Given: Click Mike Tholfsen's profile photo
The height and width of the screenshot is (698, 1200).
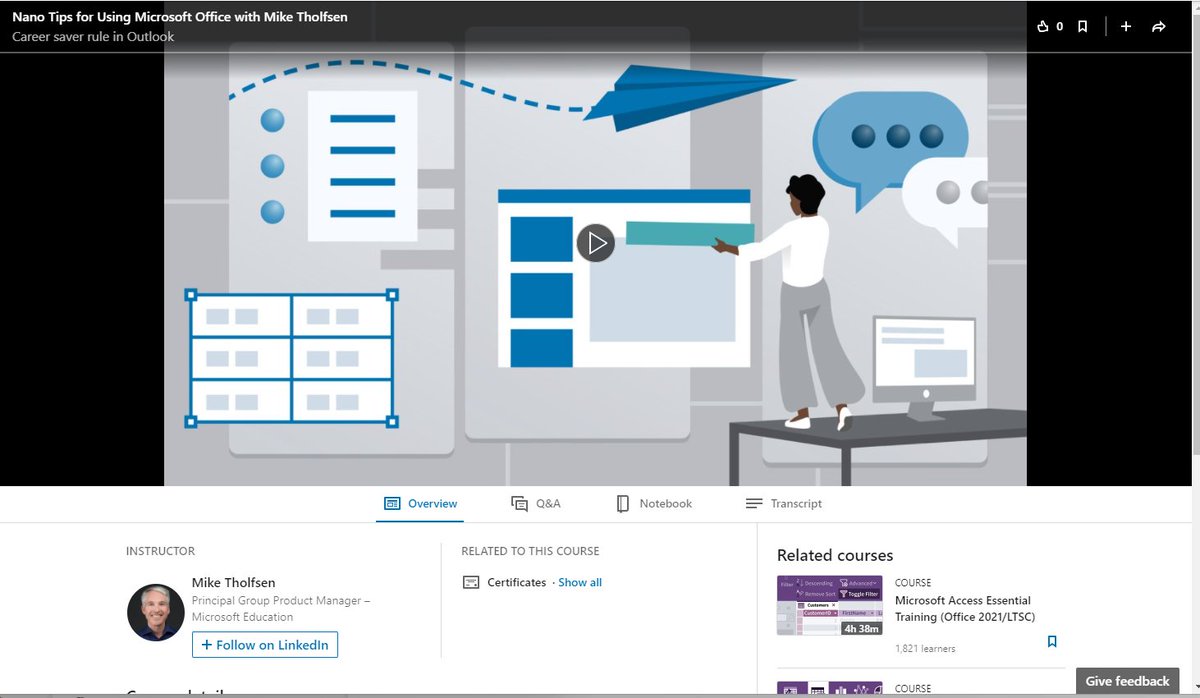Looking at the screenshot, I should [156, 610].
